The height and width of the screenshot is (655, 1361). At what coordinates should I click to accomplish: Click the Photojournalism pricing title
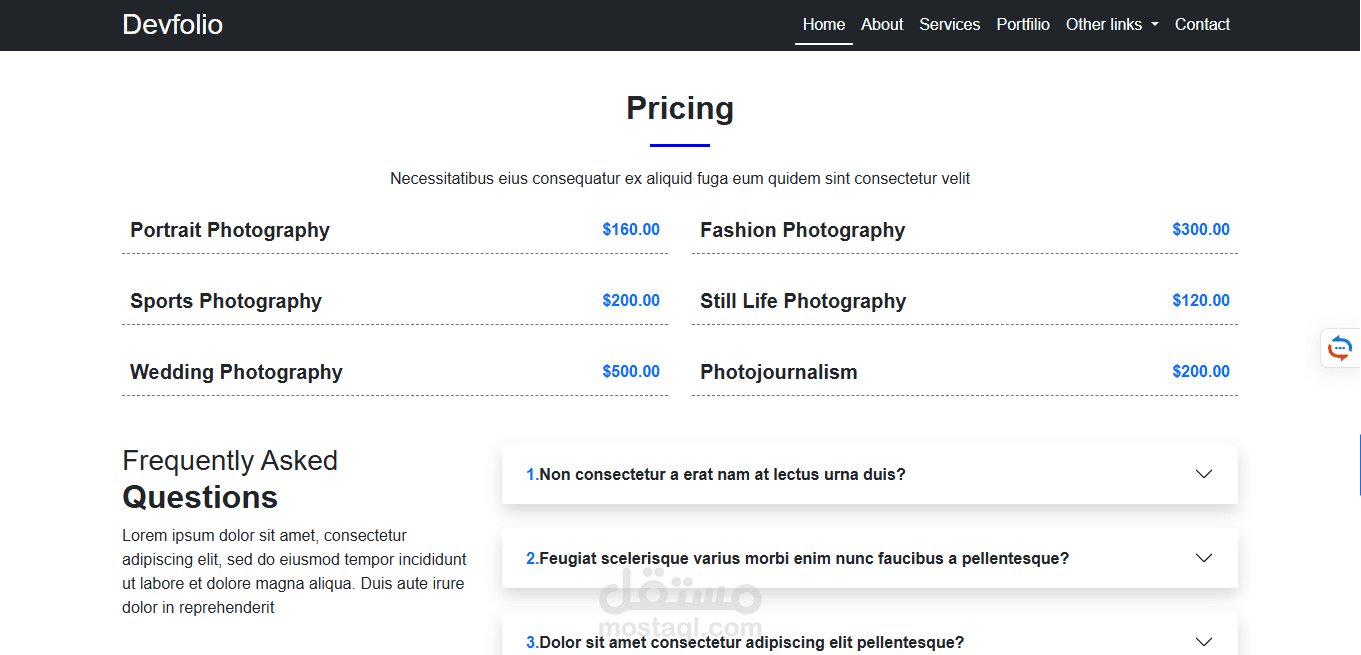[x=779, y=372]
